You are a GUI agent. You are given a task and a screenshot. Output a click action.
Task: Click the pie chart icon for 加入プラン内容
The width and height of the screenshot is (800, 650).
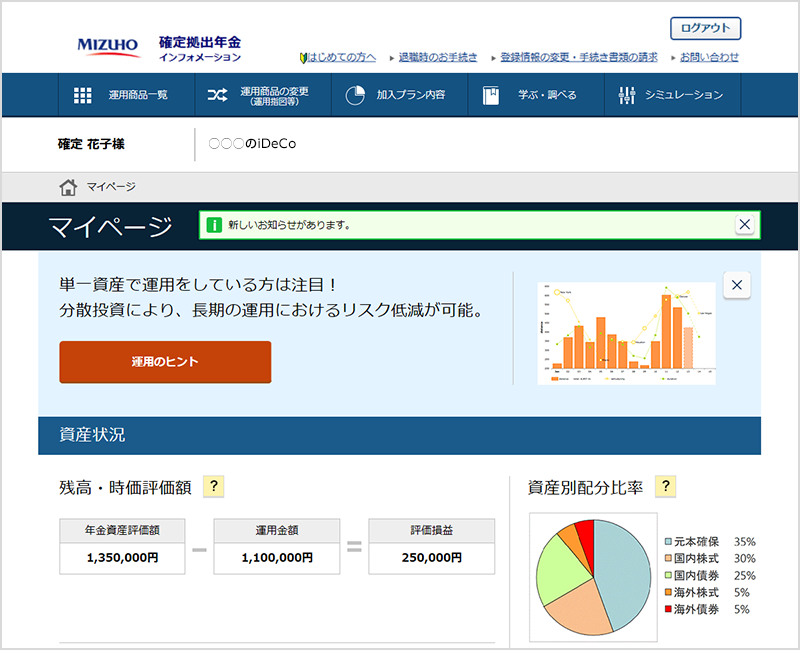[x=355, y=95]
